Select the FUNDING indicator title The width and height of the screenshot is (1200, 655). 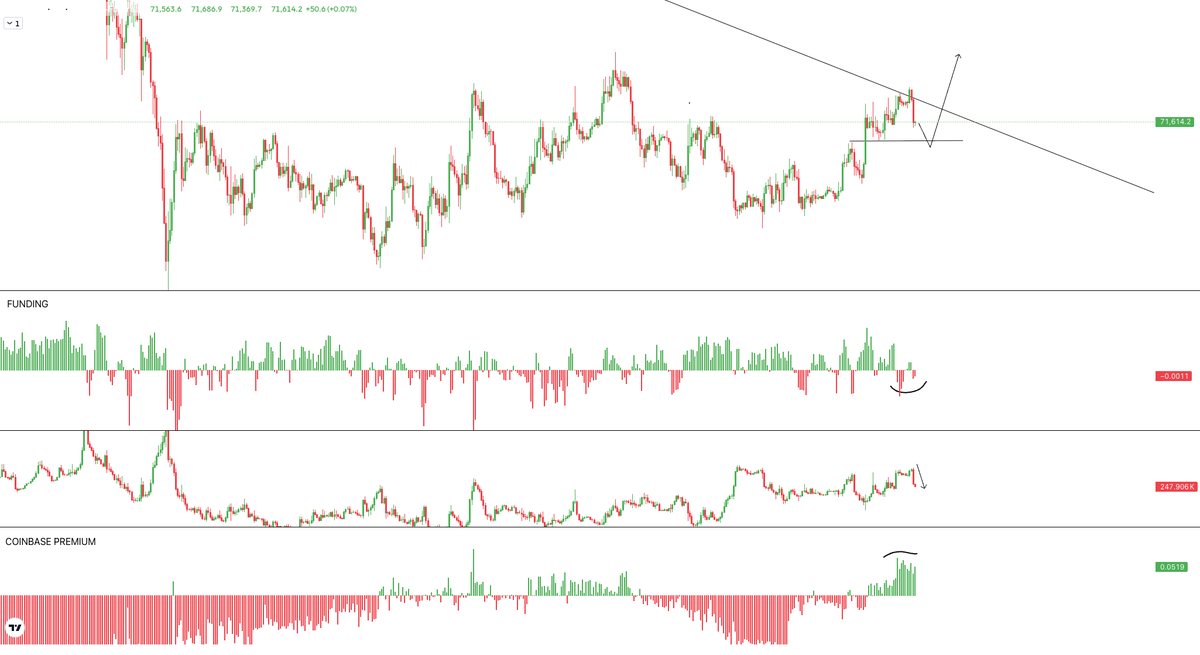click(x=28, y=303)
